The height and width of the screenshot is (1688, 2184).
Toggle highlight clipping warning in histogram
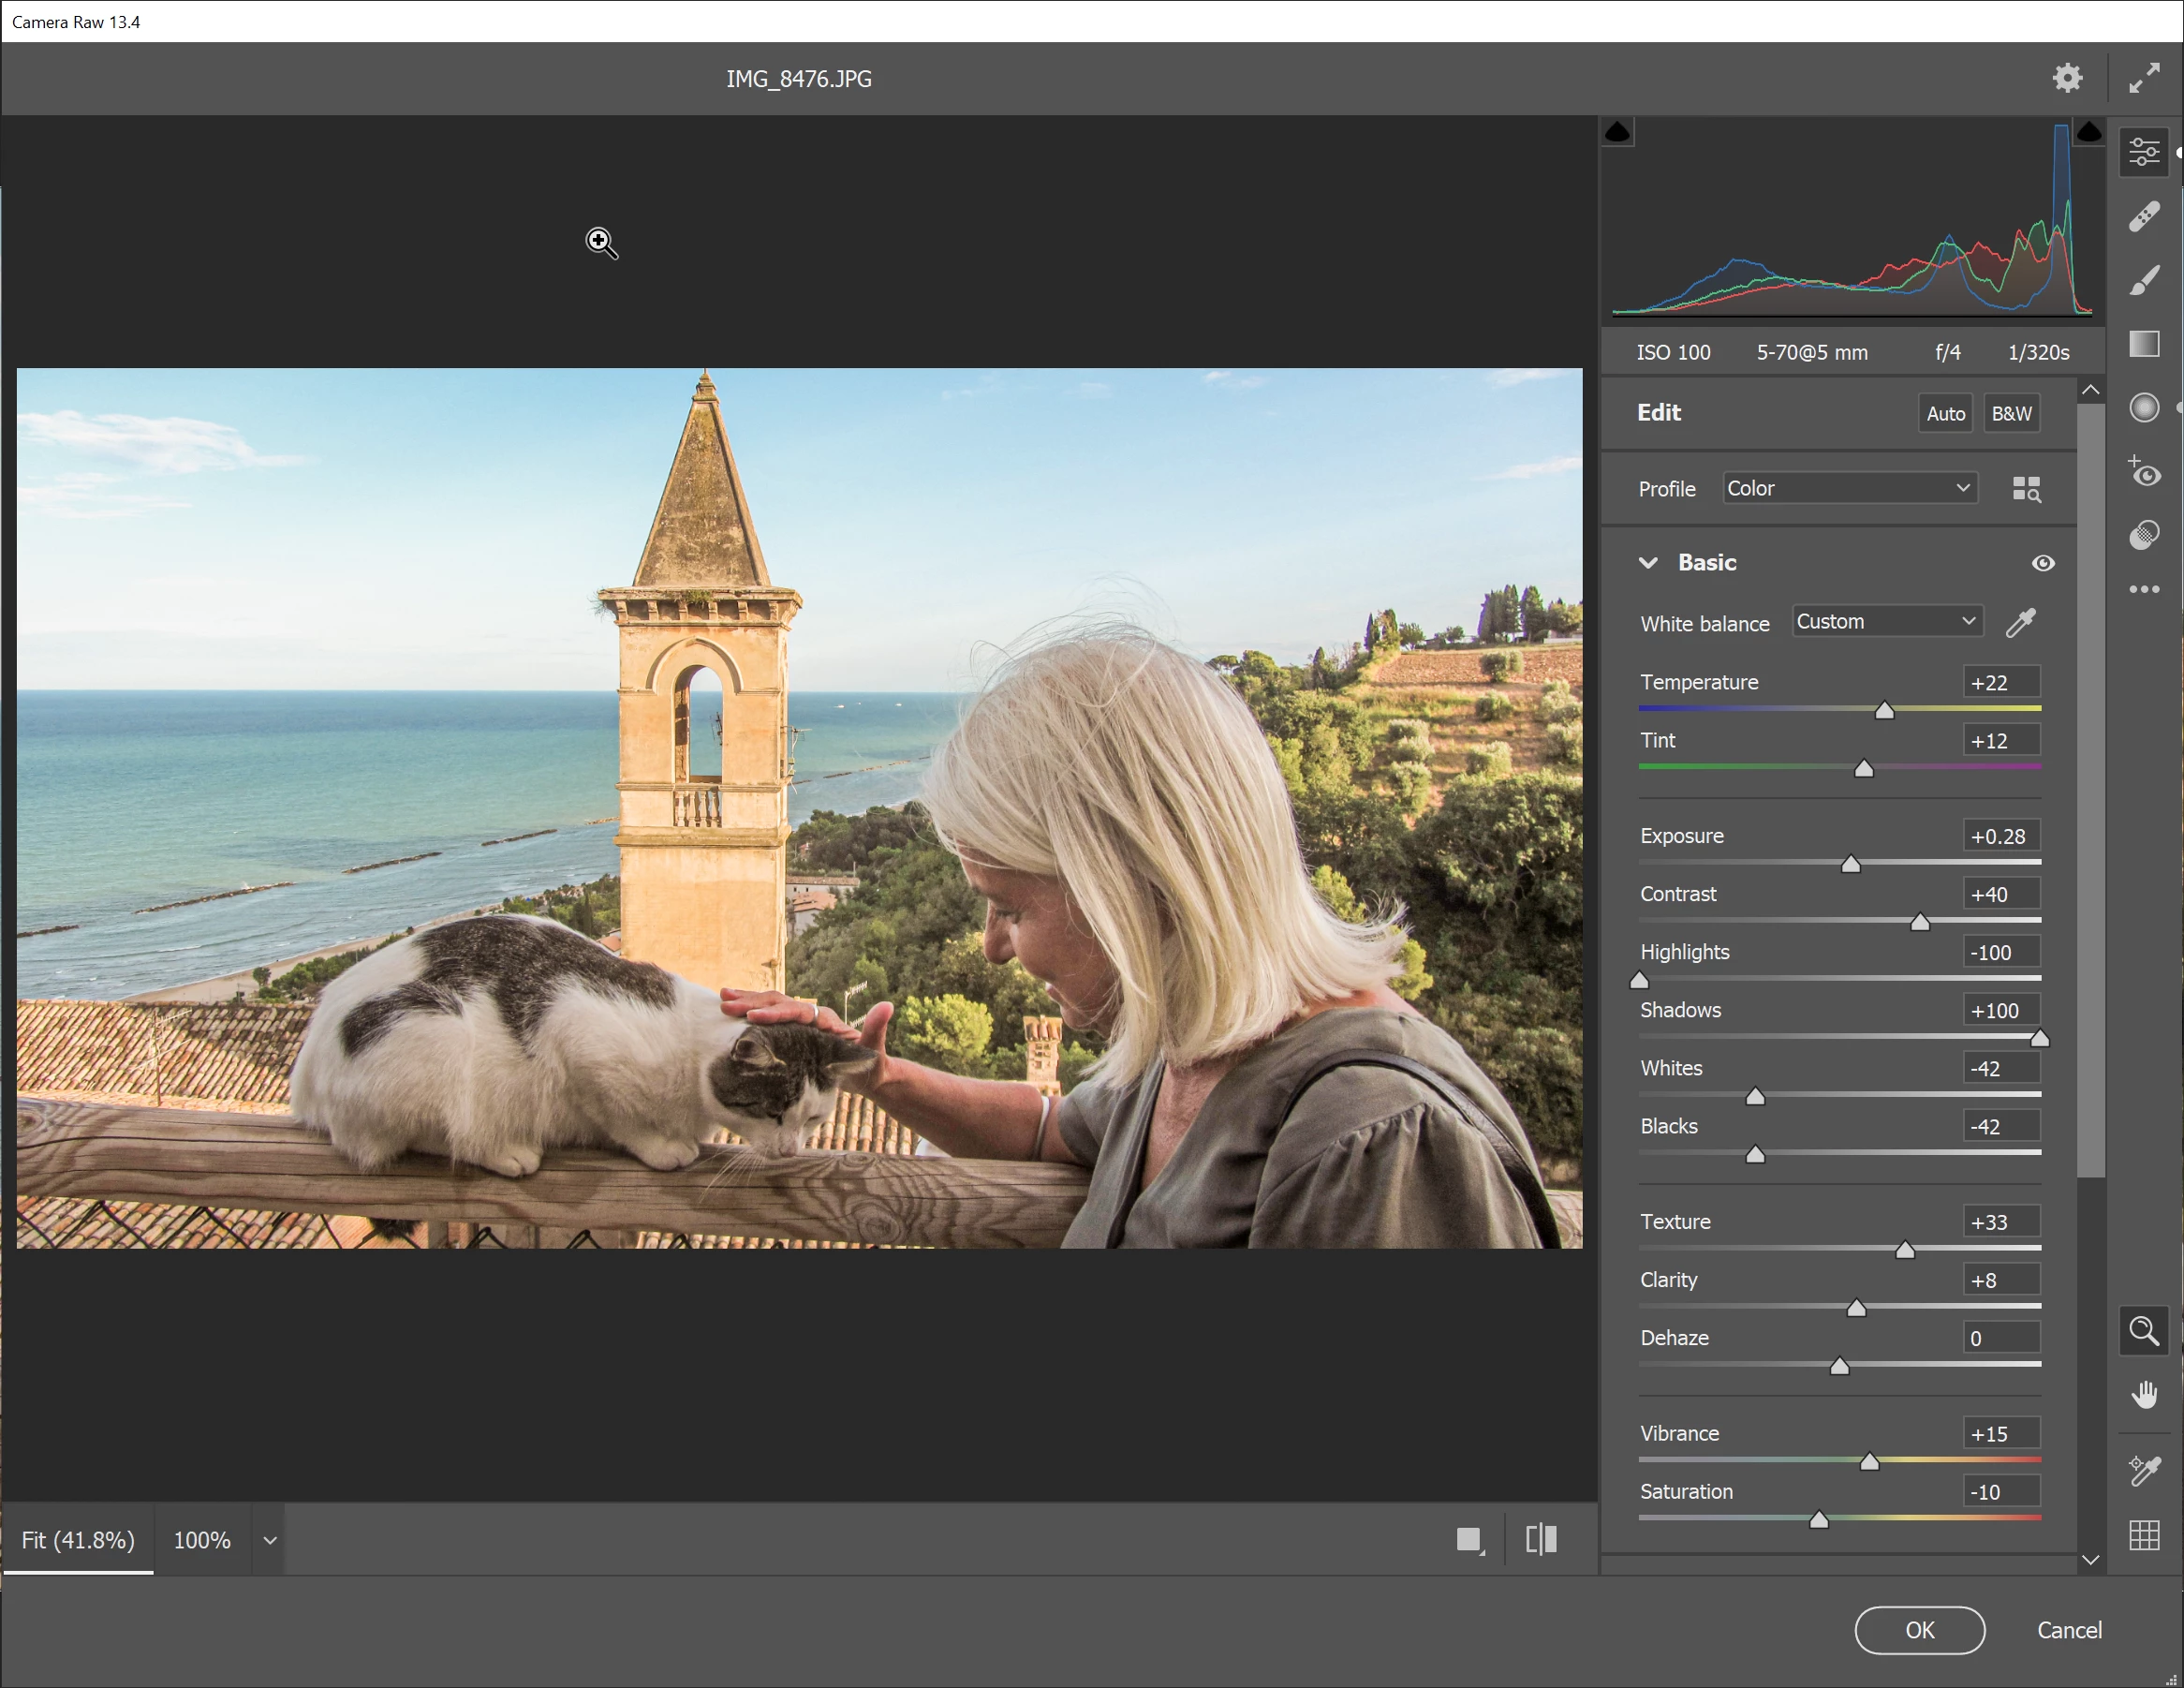coord(2088,132)
